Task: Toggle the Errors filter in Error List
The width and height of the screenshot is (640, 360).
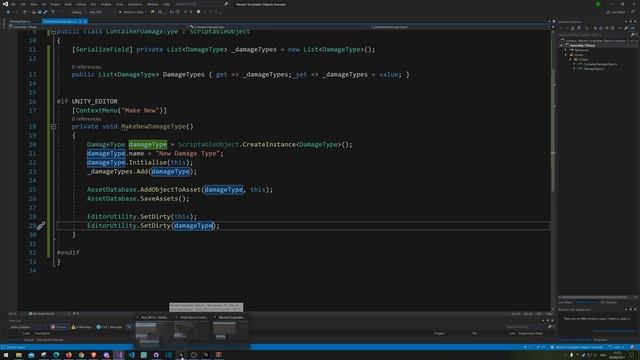Action: point(59,327)
